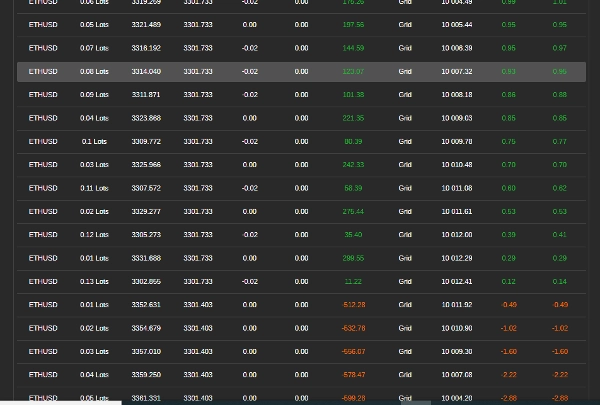Screen dimensions: 600x405
Task: Click the profit value 276.44
Action: 353,211
